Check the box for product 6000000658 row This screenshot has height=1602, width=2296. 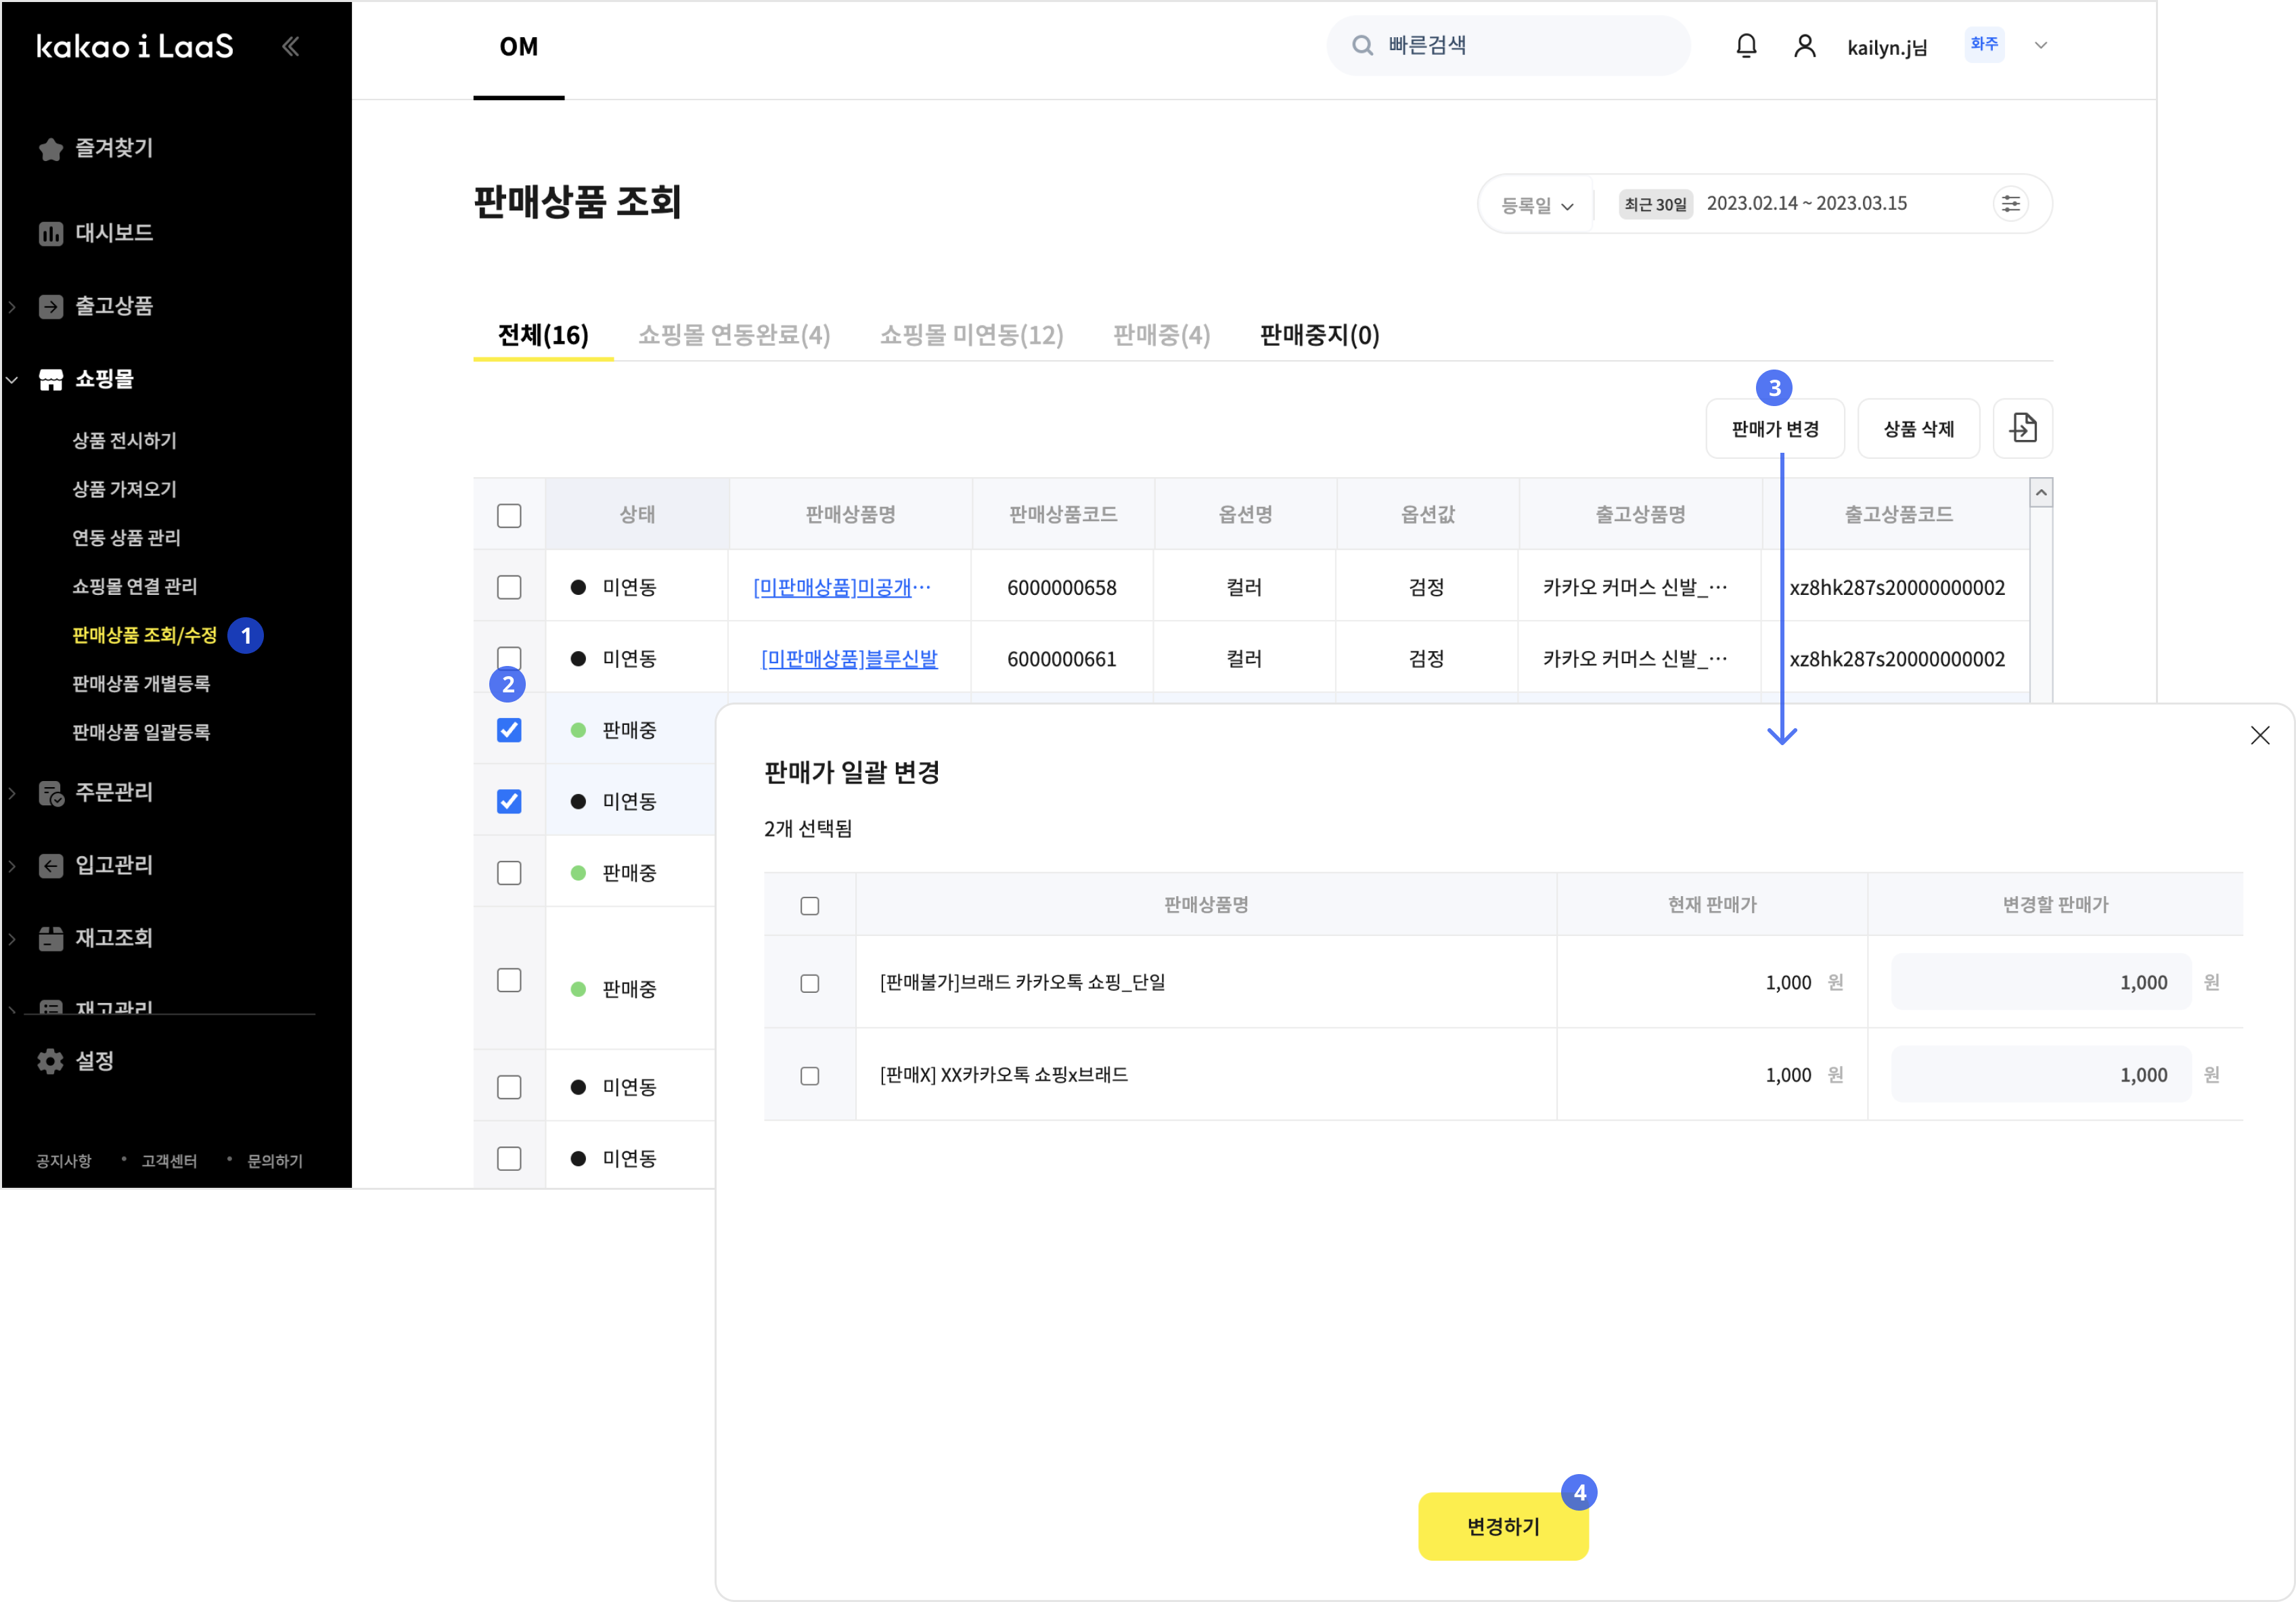pos(509,587)
